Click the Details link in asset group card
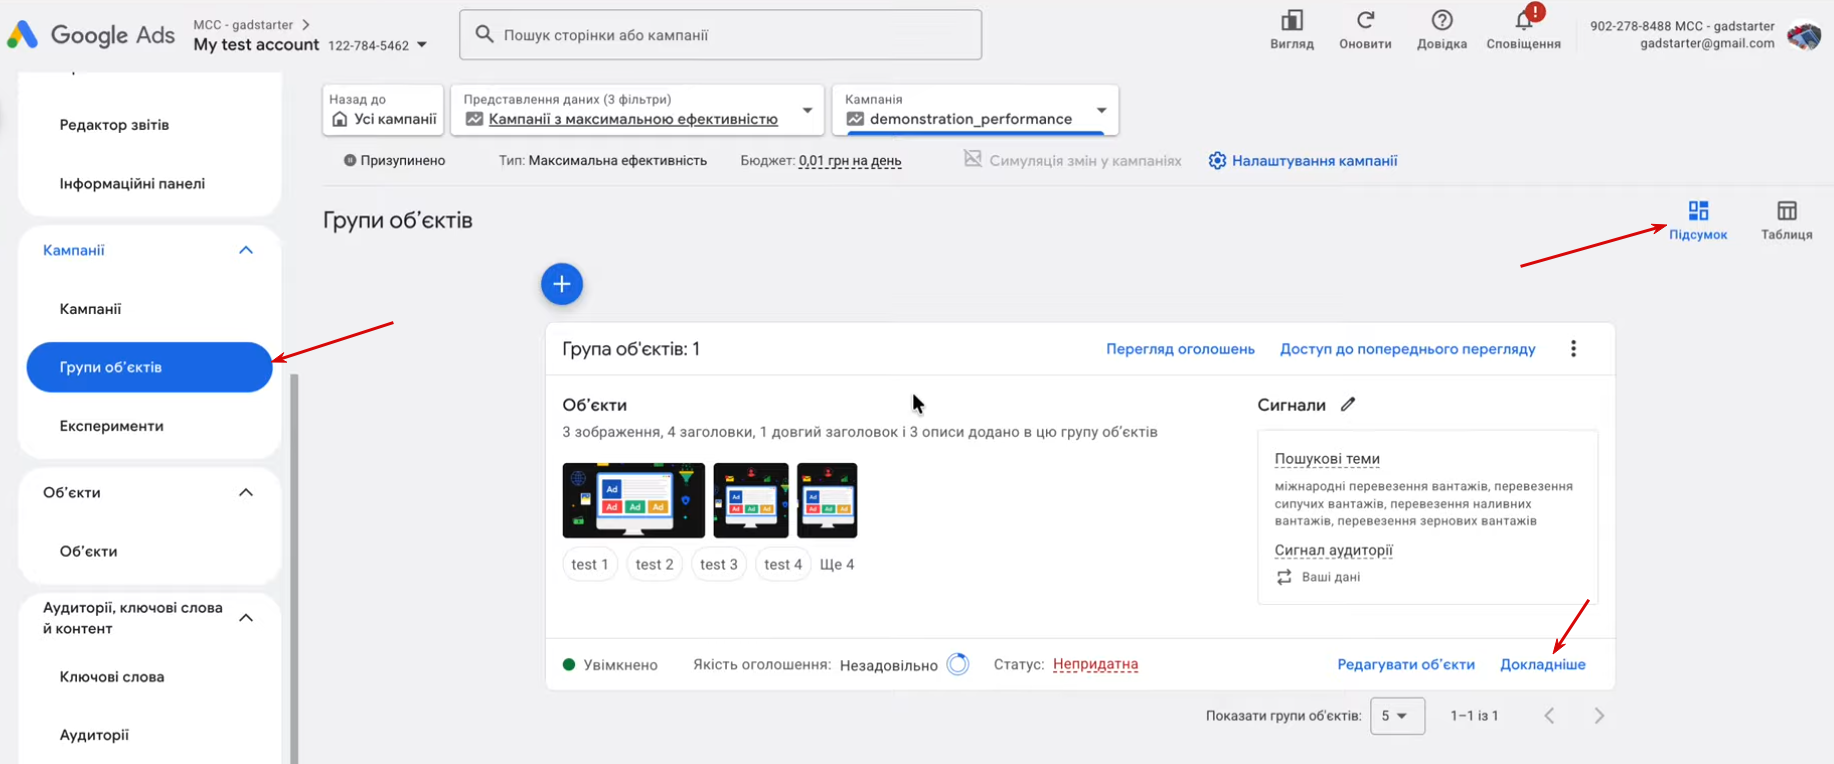The width and height of the screenshot is (1834, 764). click(1542, 665)
